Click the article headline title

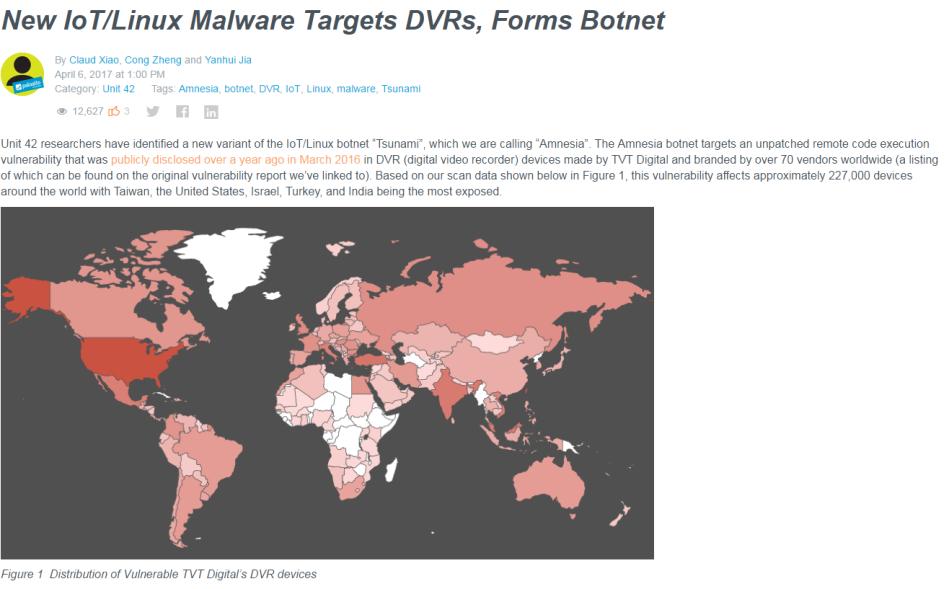click(333, 20)
